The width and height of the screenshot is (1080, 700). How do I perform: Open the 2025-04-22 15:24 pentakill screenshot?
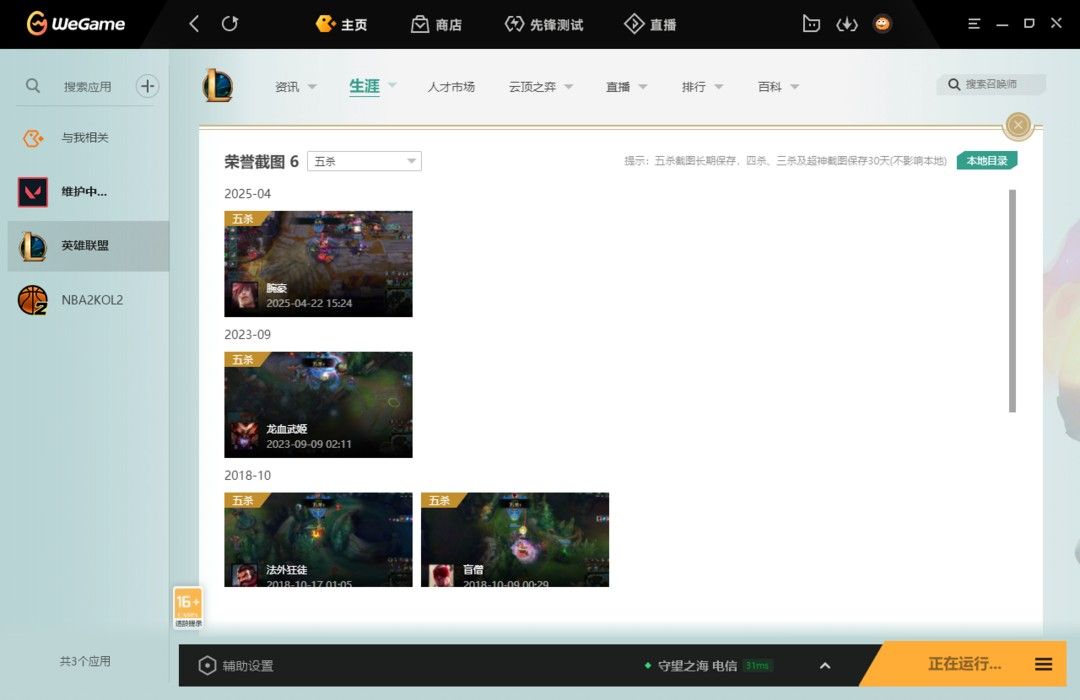(x=318, y=264)
